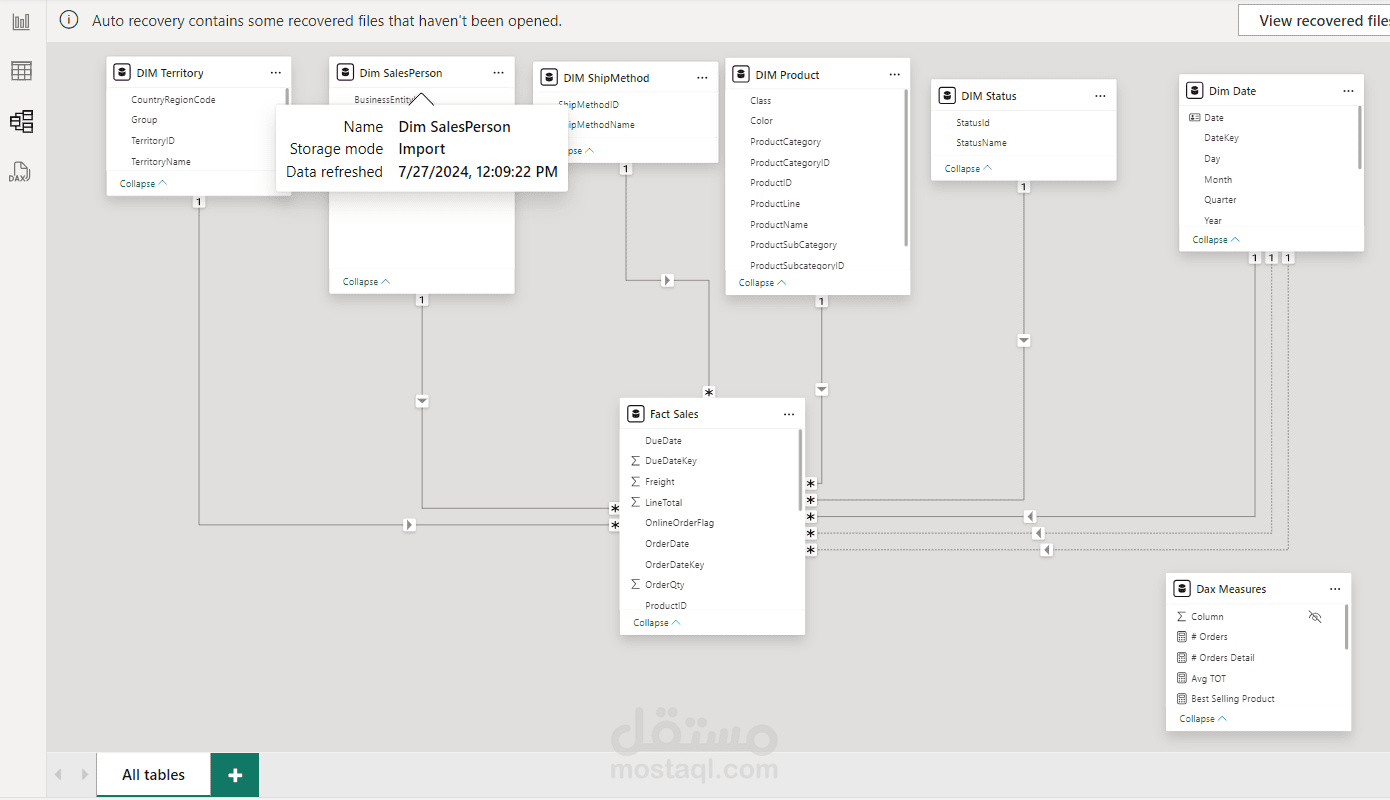Click filter arrow on DIM Status relationship line

click(x=1024, y=341)
